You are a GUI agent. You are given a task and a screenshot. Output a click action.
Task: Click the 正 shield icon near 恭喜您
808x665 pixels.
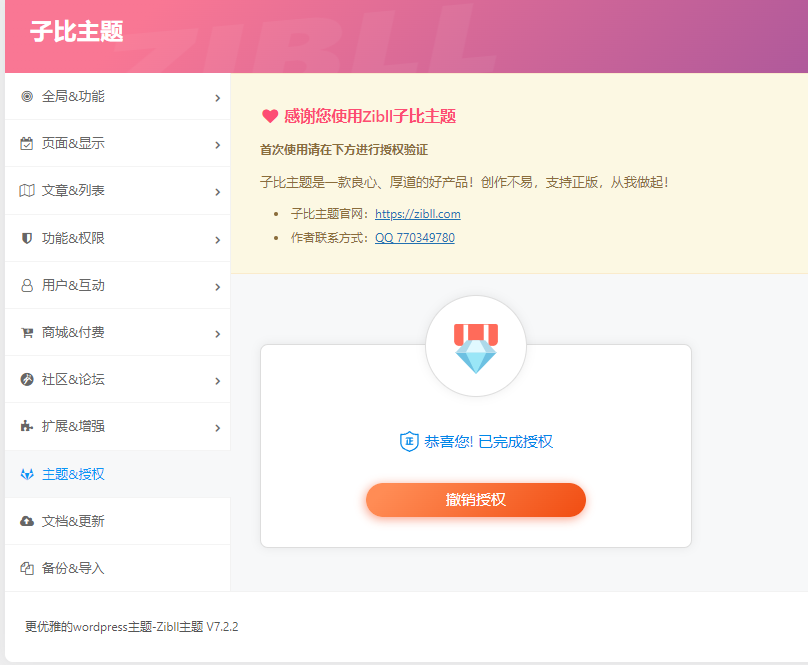point(409,441)
